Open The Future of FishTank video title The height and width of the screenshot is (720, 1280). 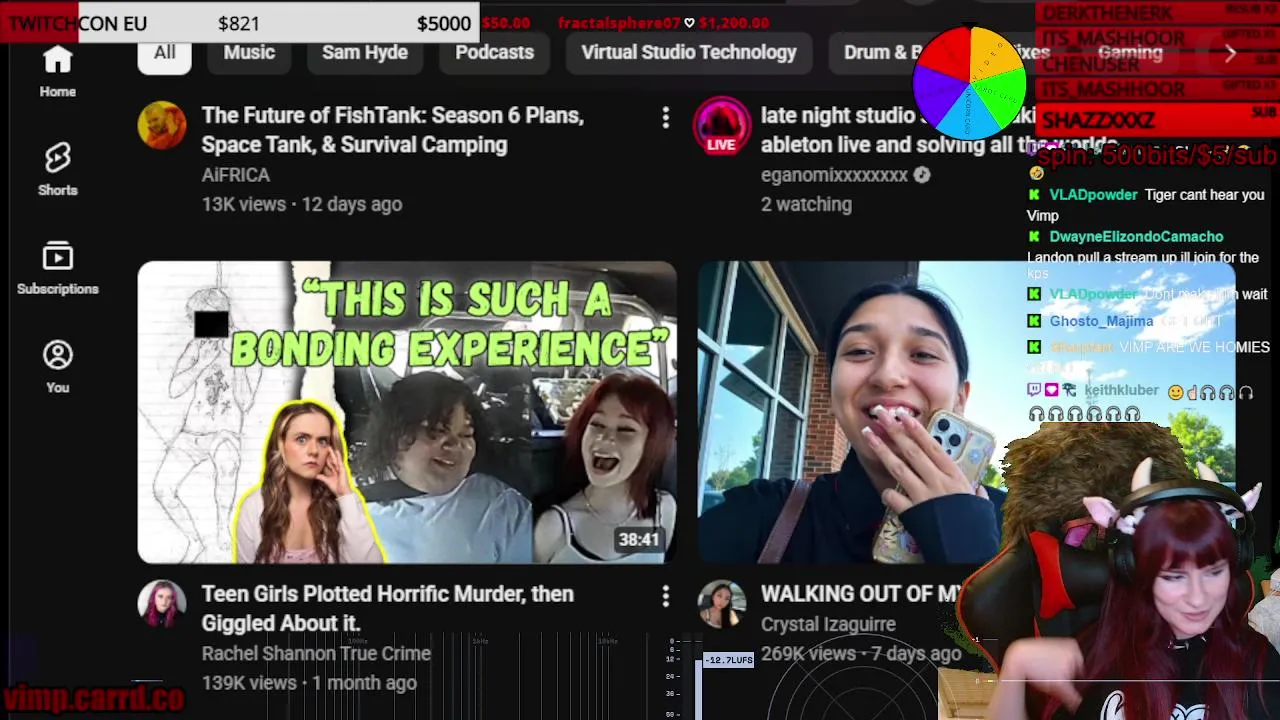pos(393,130)
